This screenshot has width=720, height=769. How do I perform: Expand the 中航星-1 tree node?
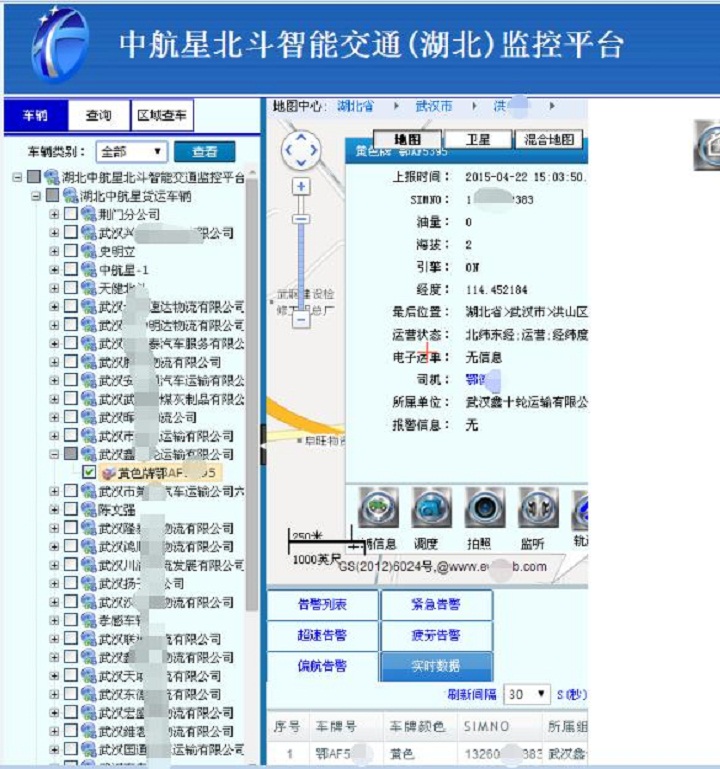[x=54, y=270]
